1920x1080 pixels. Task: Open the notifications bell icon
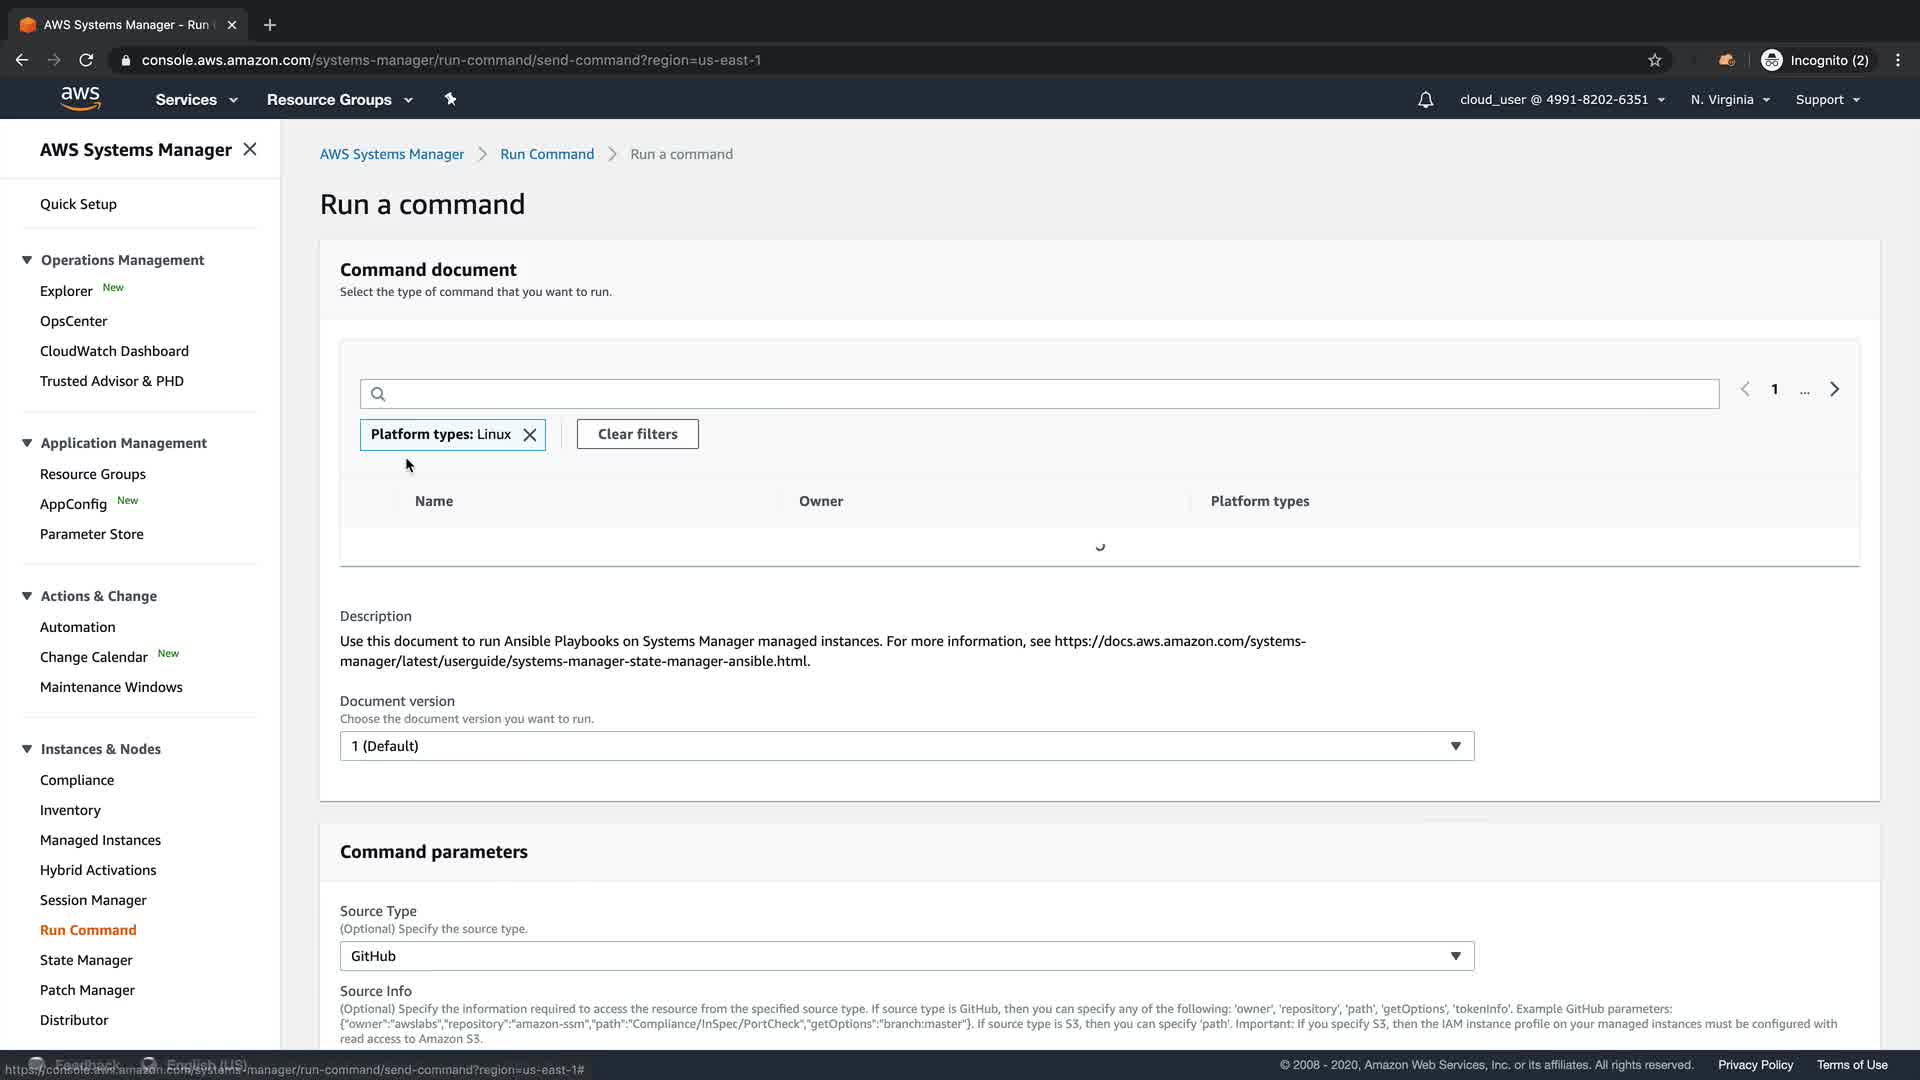click(1426, 100)
